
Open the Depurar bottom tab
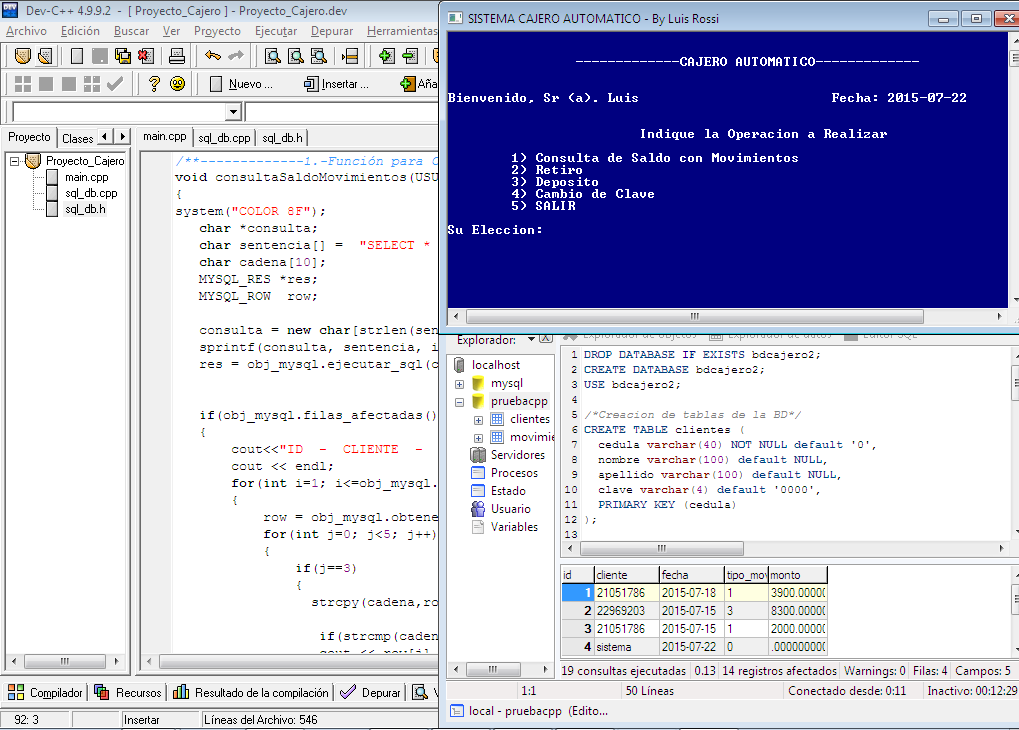click(x=370, y=692)
